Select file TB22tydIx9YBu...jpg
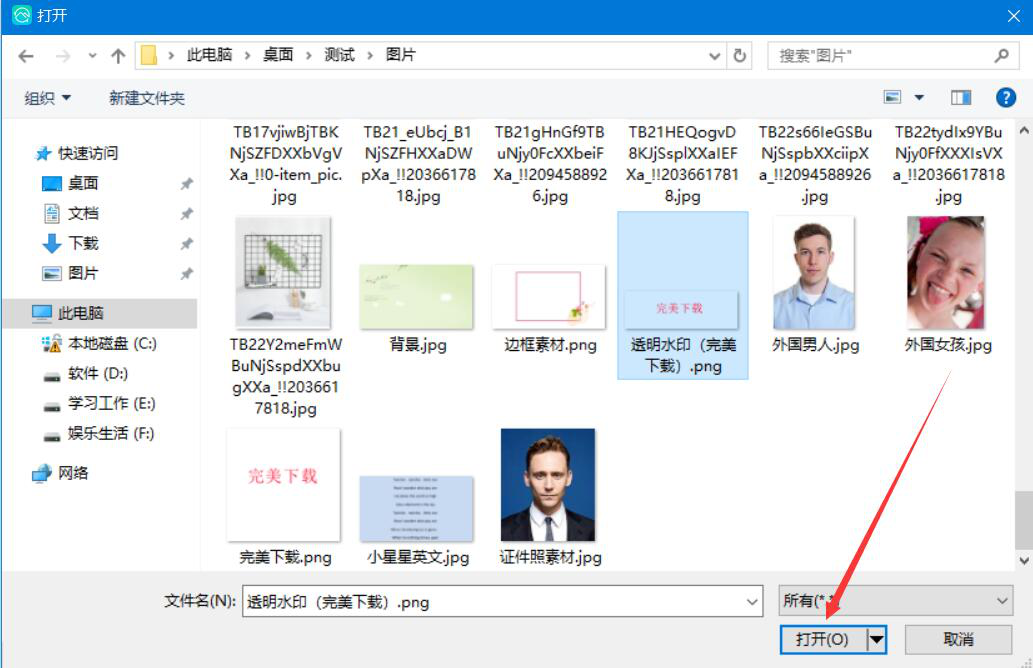The image size is (1033, 668). tap(949, 164)
